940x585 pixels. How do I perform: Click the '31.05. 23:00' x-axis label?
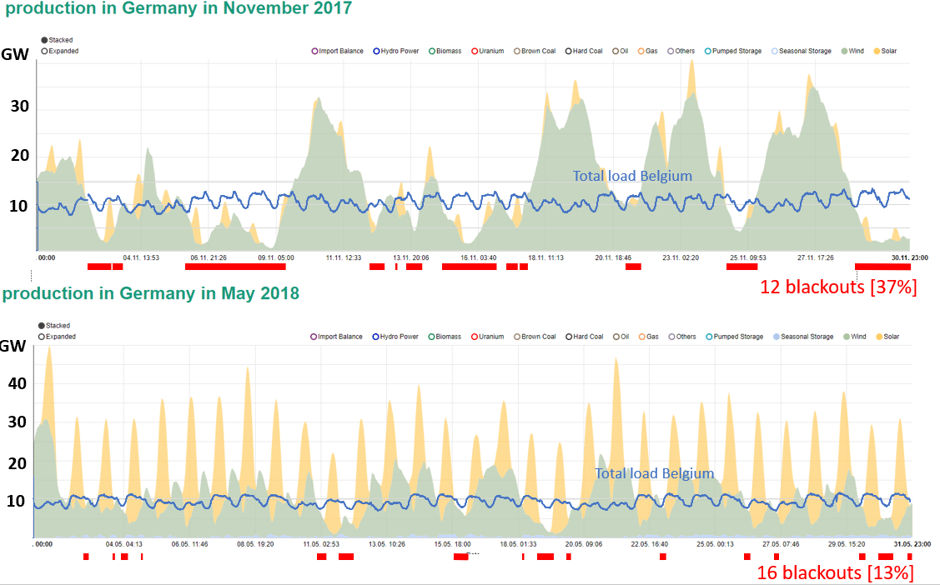coord(912,544)
